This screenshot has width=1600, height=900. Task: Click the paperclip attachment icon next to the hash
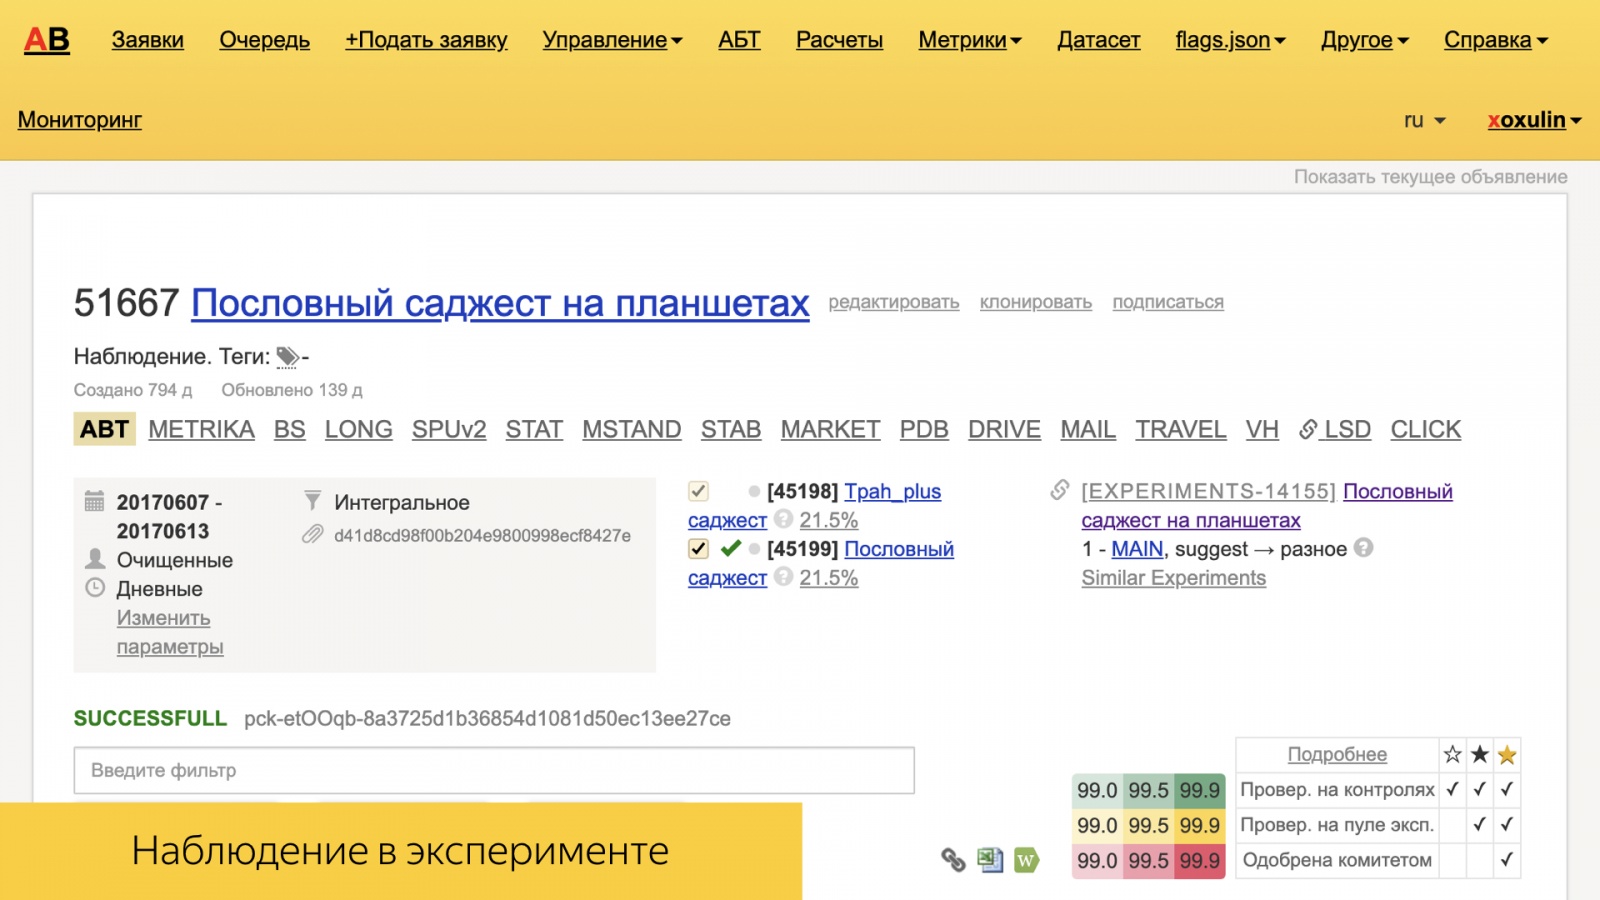(x=311, y=535)
